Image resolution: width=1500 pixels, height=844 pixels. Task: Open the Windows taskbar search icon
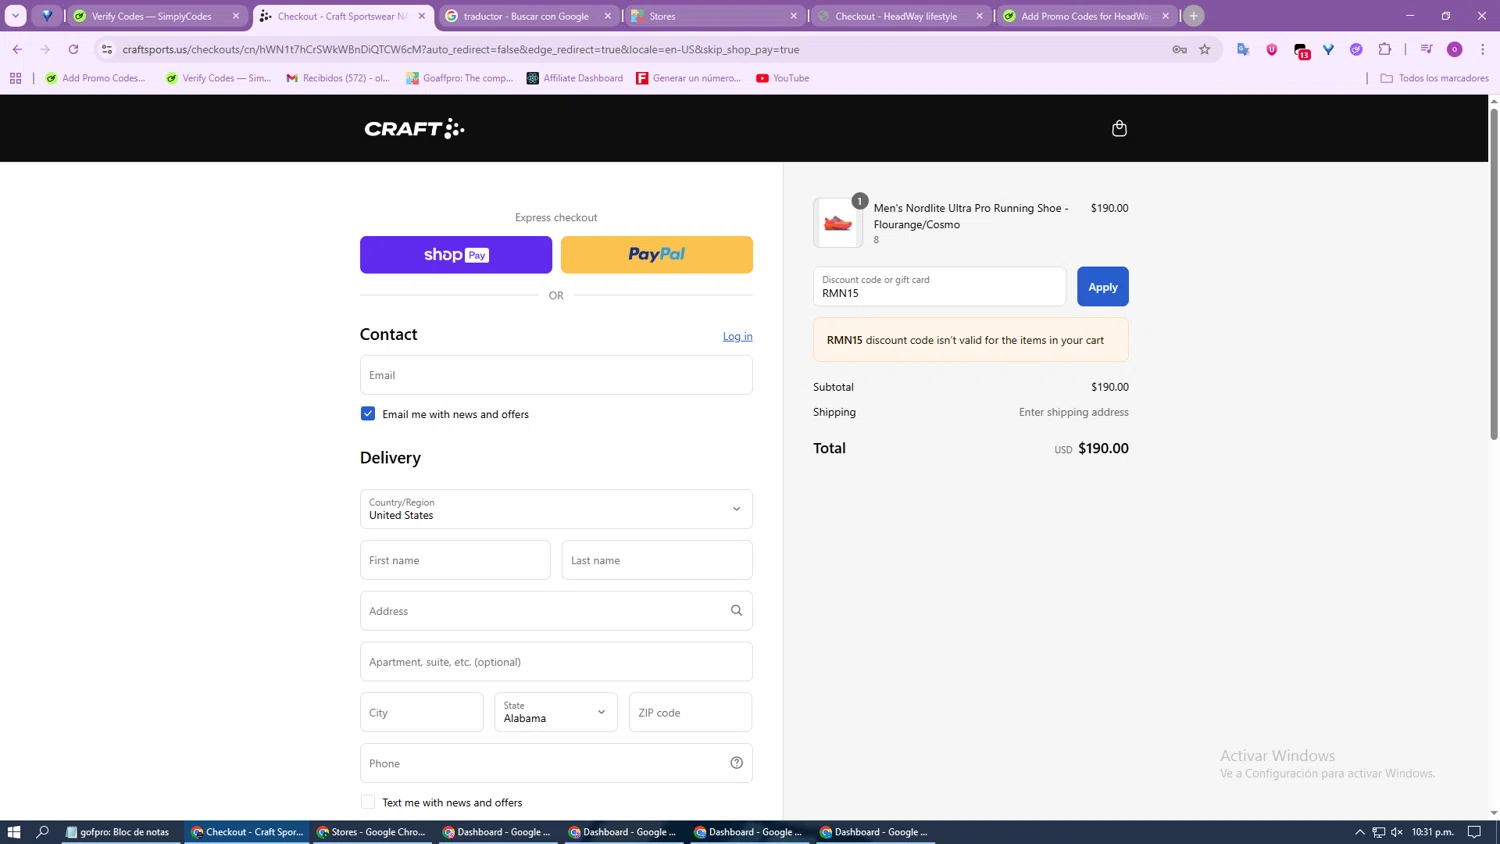42,832
